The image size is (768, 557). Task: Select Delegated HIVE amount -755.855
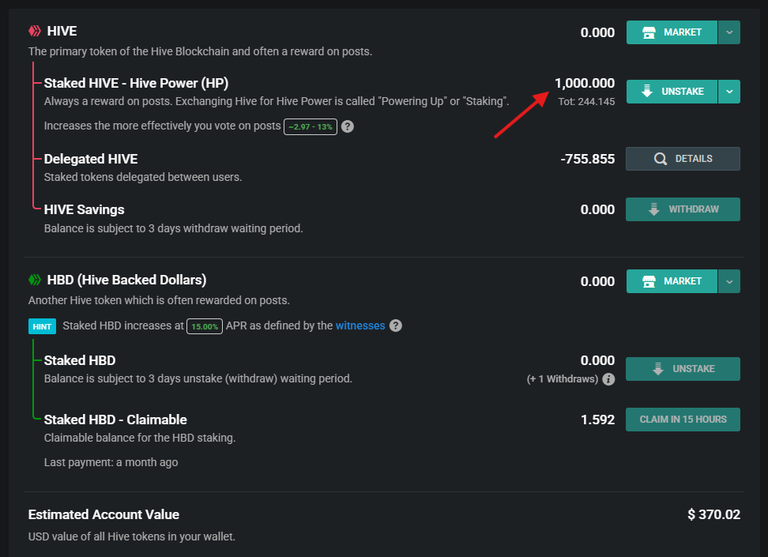point(587,159)
